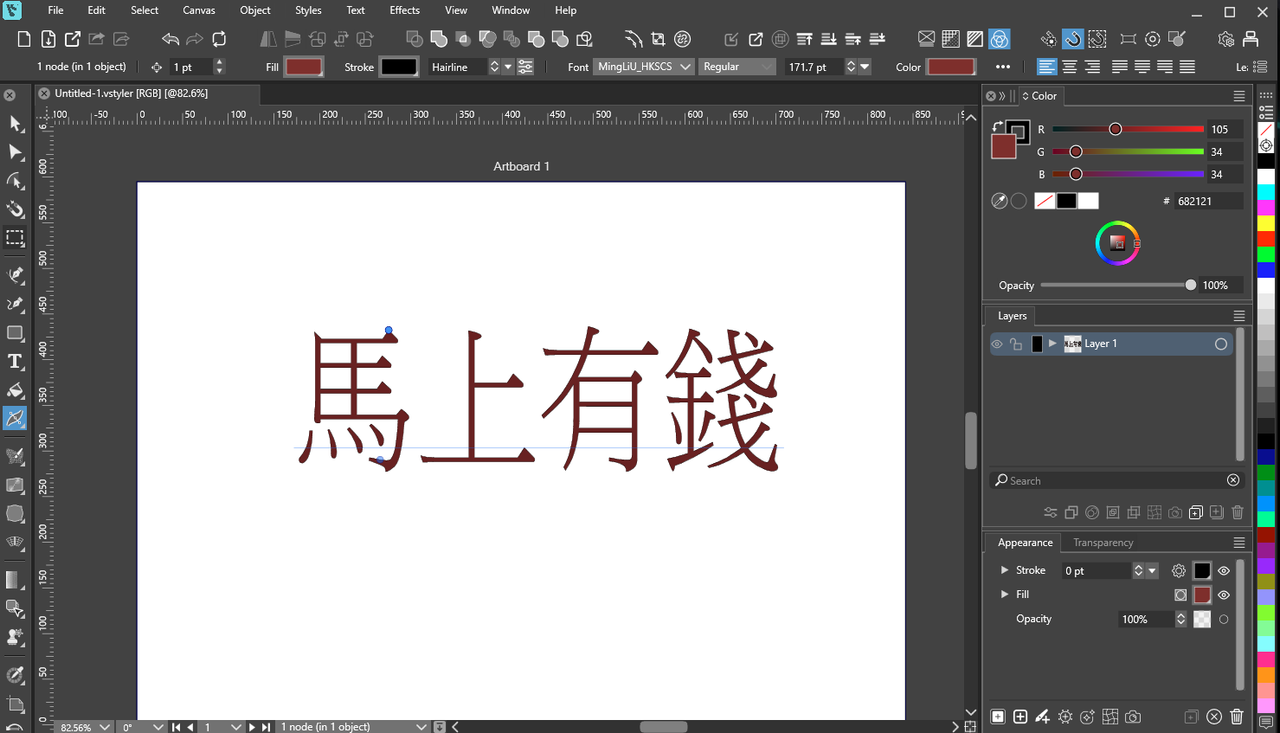Click the Fill color swatch in toolbar
This screenshot has height=733, width=1280.
coord(303,67)
